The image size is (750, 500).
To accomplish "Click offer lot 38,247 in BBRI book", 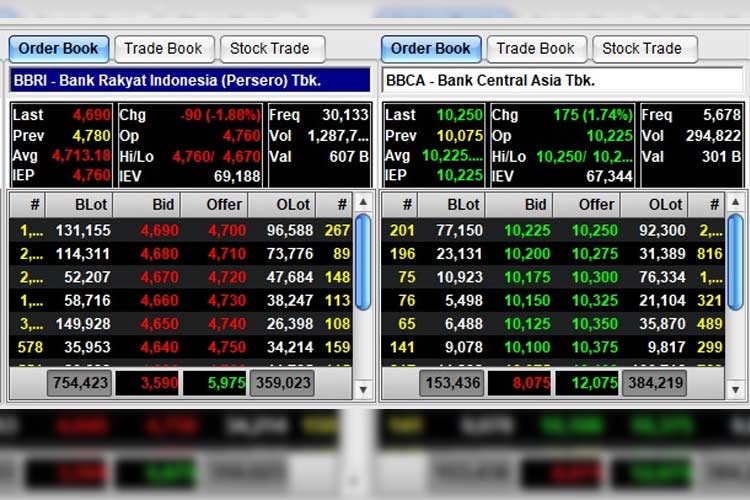I will pos(290,300).
